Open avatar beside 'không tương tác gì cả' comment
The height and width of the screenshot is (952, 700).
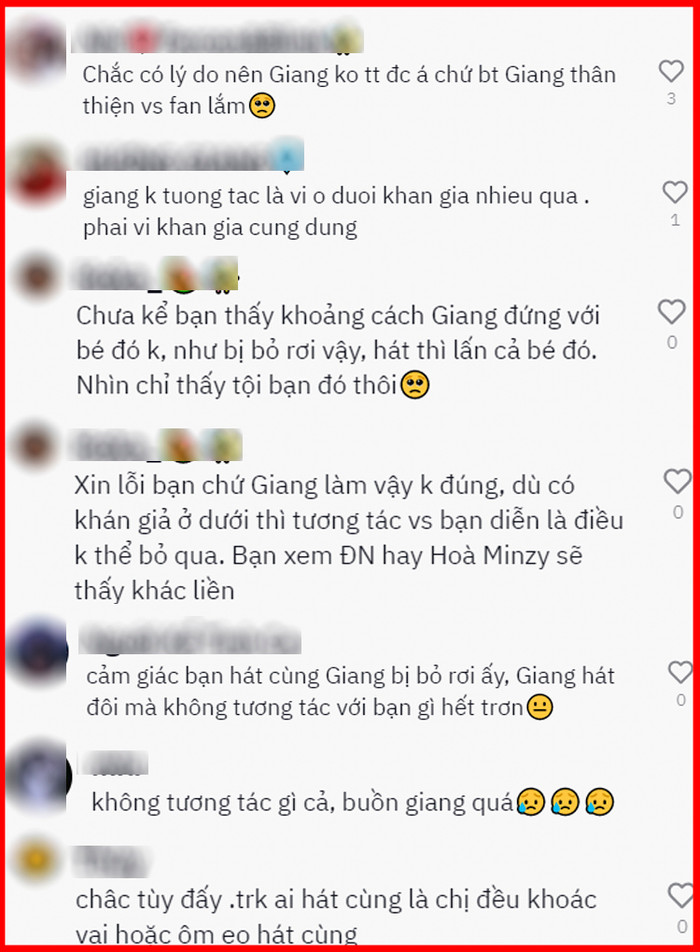[x=40, y=775]
